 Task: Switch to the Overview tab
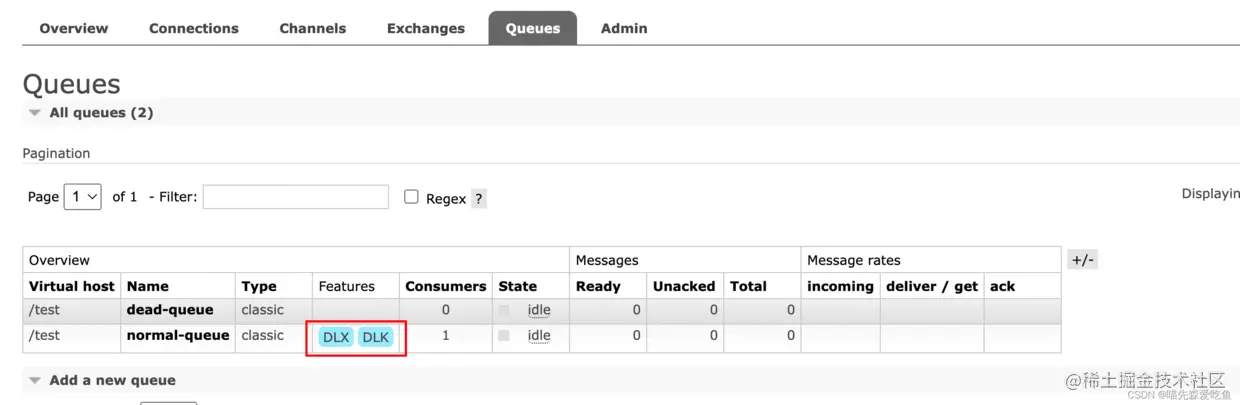(74, 28)
